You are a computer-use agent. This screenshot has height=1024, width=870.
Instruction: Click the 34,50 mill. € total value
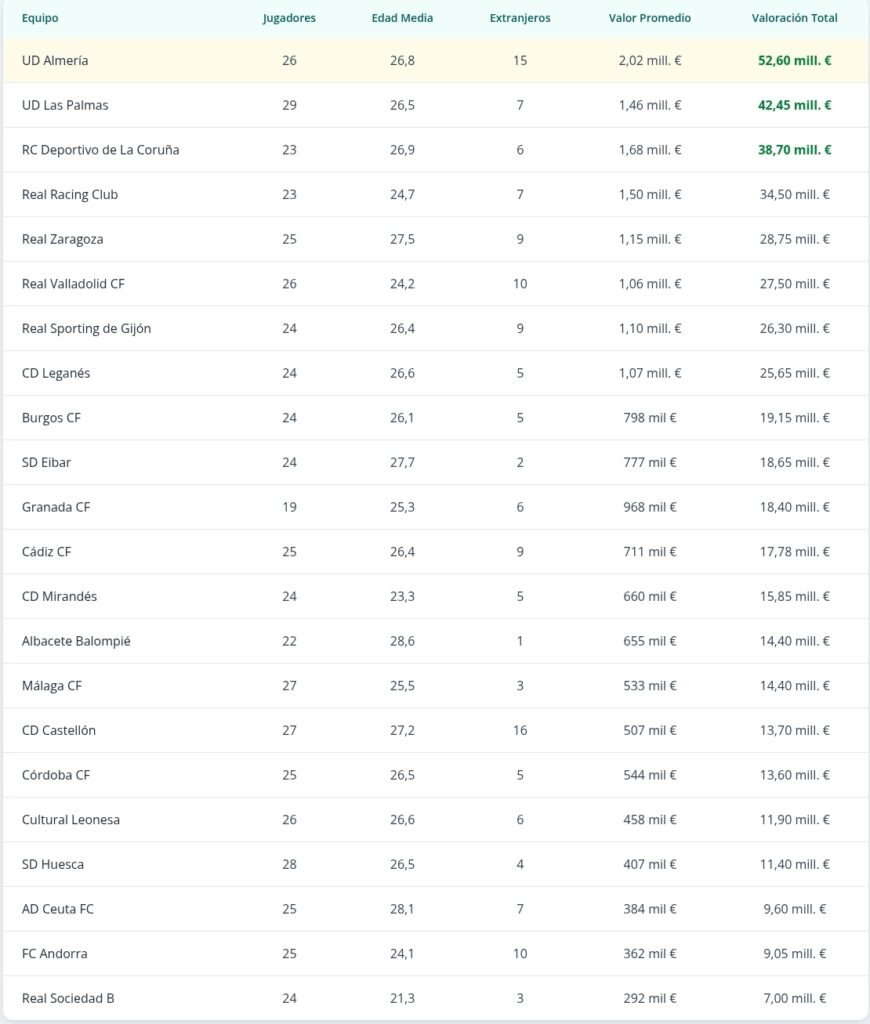point(794,195)
